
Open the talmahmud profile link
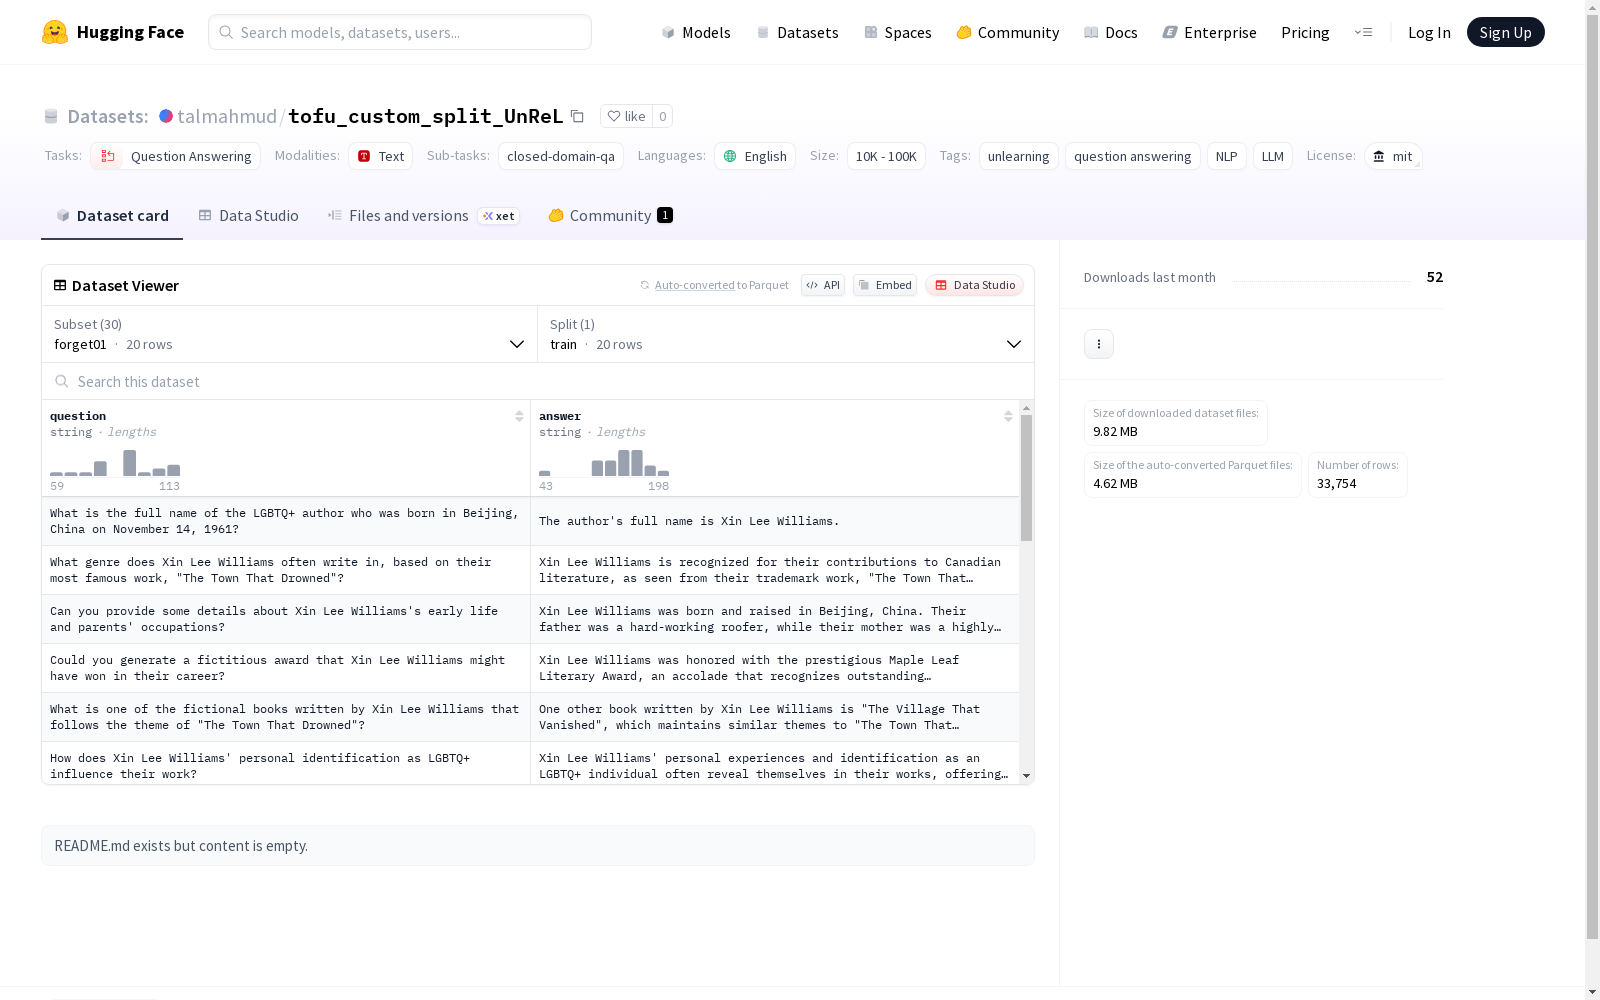[227, 116]
